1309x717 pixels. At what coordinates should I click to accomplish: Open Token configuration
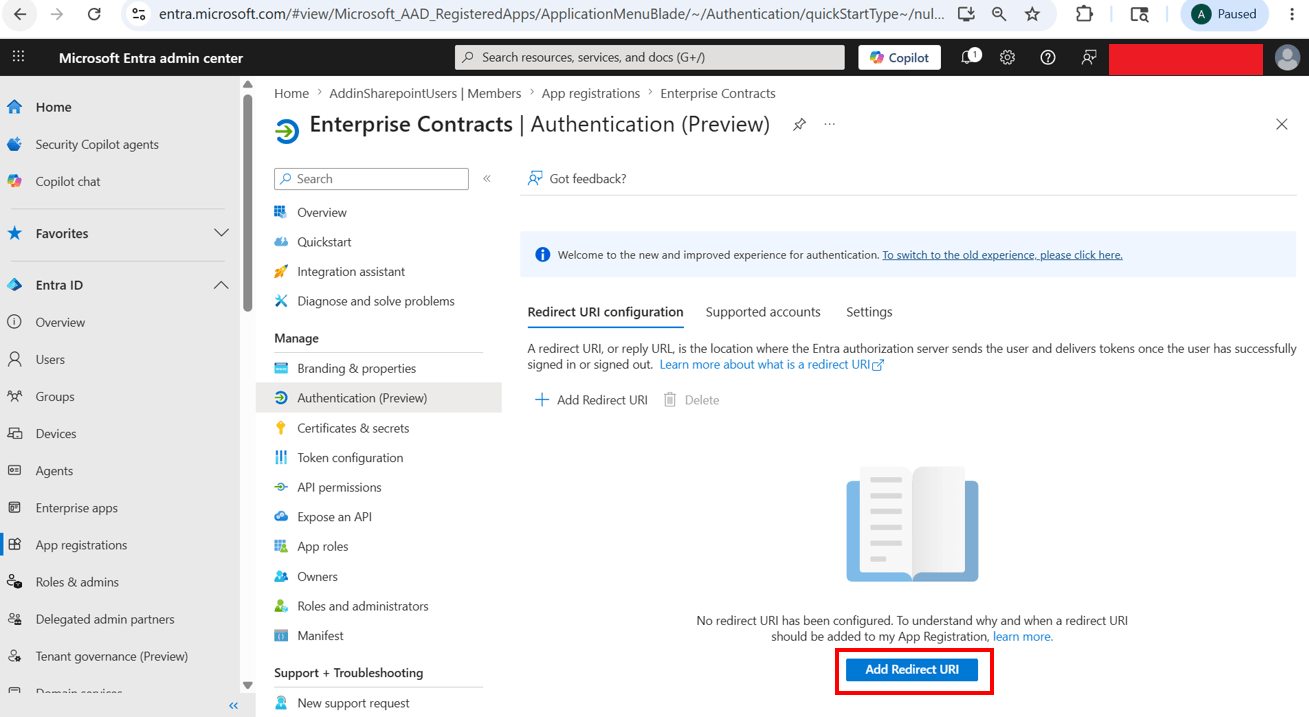pos(350,457)
